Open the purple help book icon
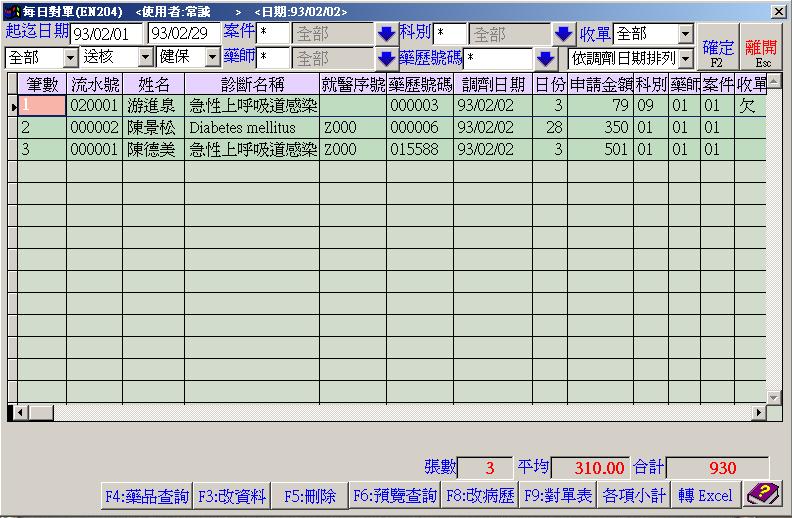The image size is (792, 518). pyautogui.click(x=763, y=494)
